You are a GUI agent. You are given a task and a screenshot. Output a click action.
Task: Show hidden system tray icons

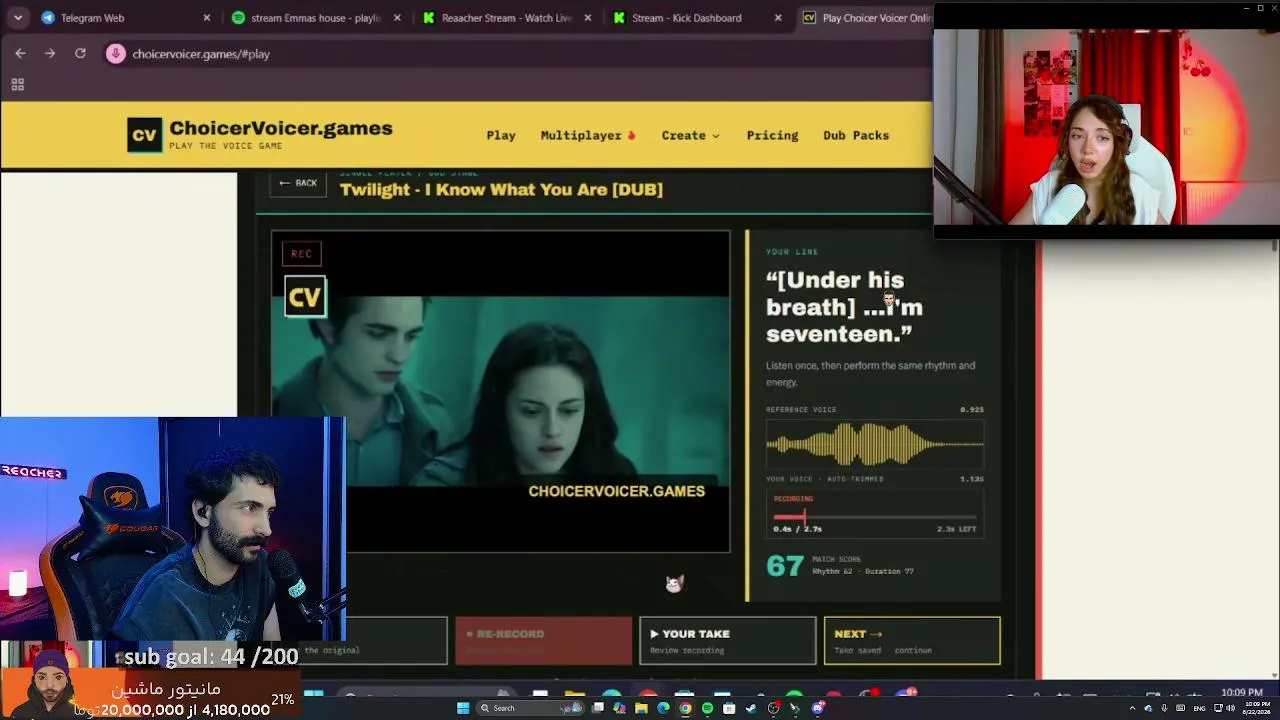pos(1132,708)
